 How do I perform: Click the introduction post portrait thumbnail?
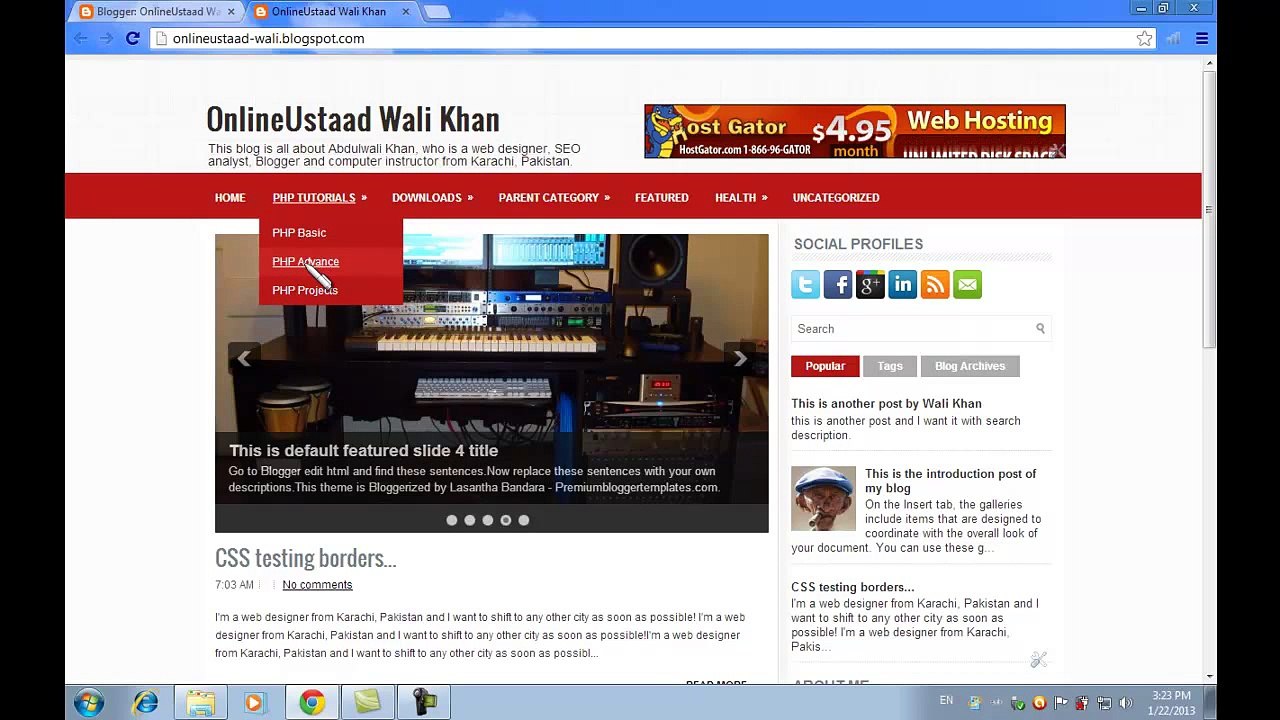point(824,499)
